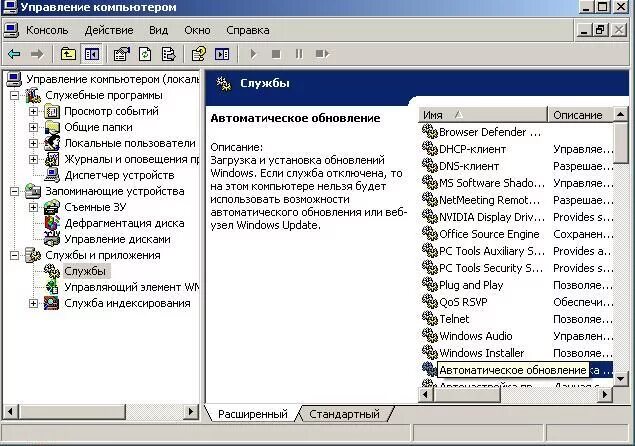Select the Office Source Engine service

[x=489, y=234]
